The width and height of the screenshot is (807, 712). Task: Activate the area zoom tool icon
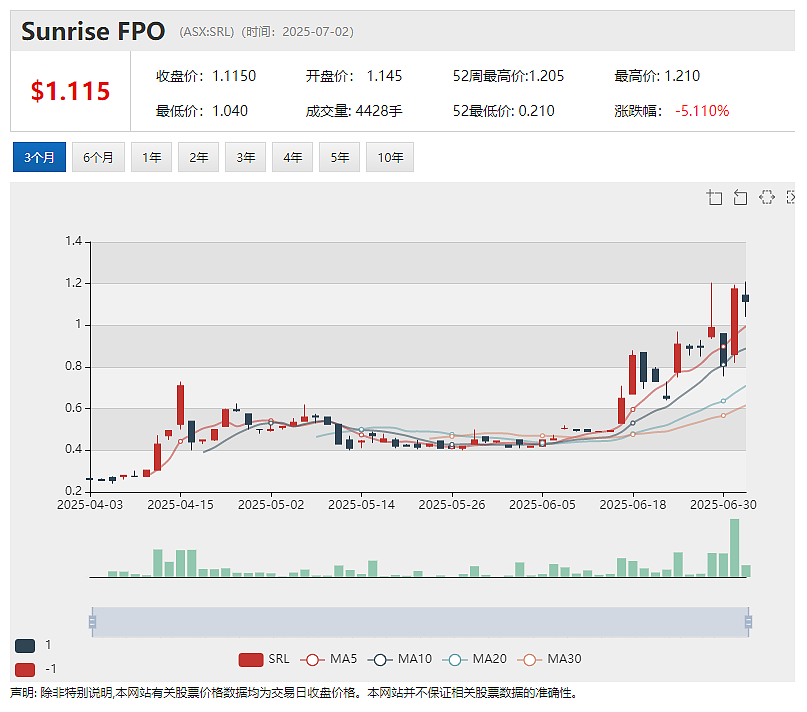pyautogui.click(x=714, y=197)
